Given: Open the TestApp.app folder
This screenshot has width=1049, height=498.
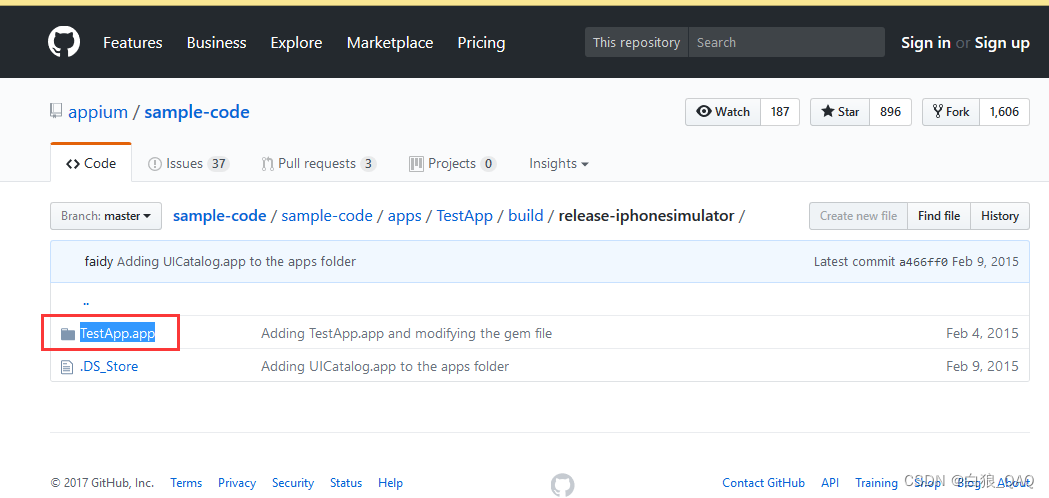Looking at the screenshot, I should 118,333.
